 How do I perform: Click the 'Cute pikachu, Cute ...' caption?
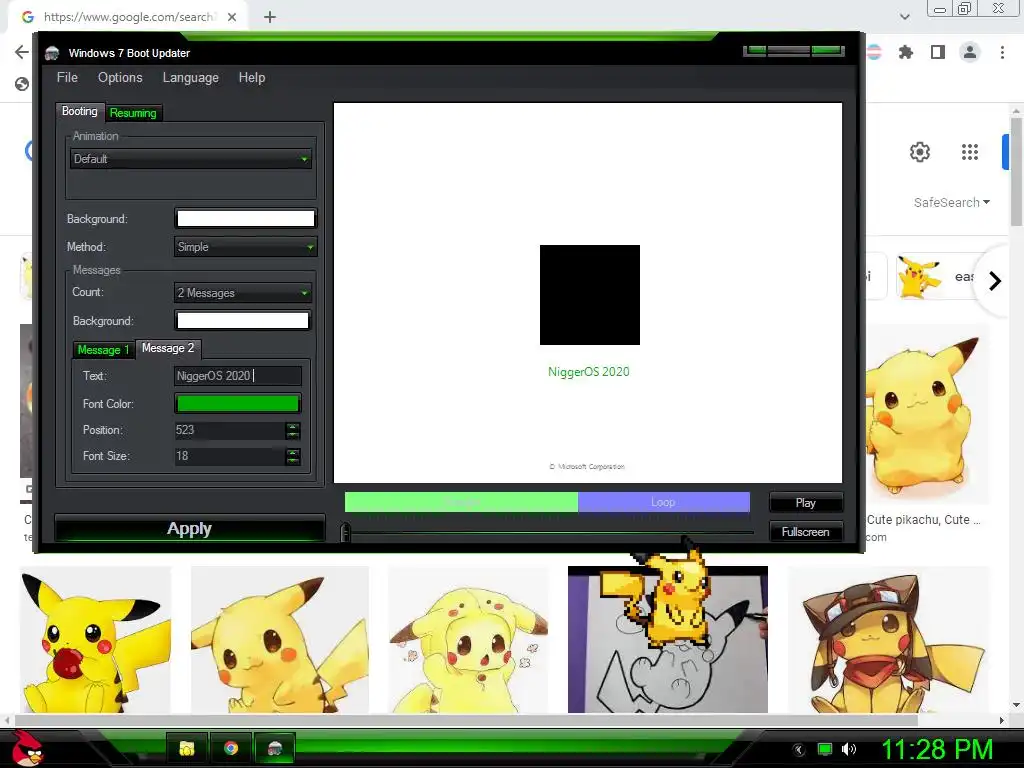923,520
